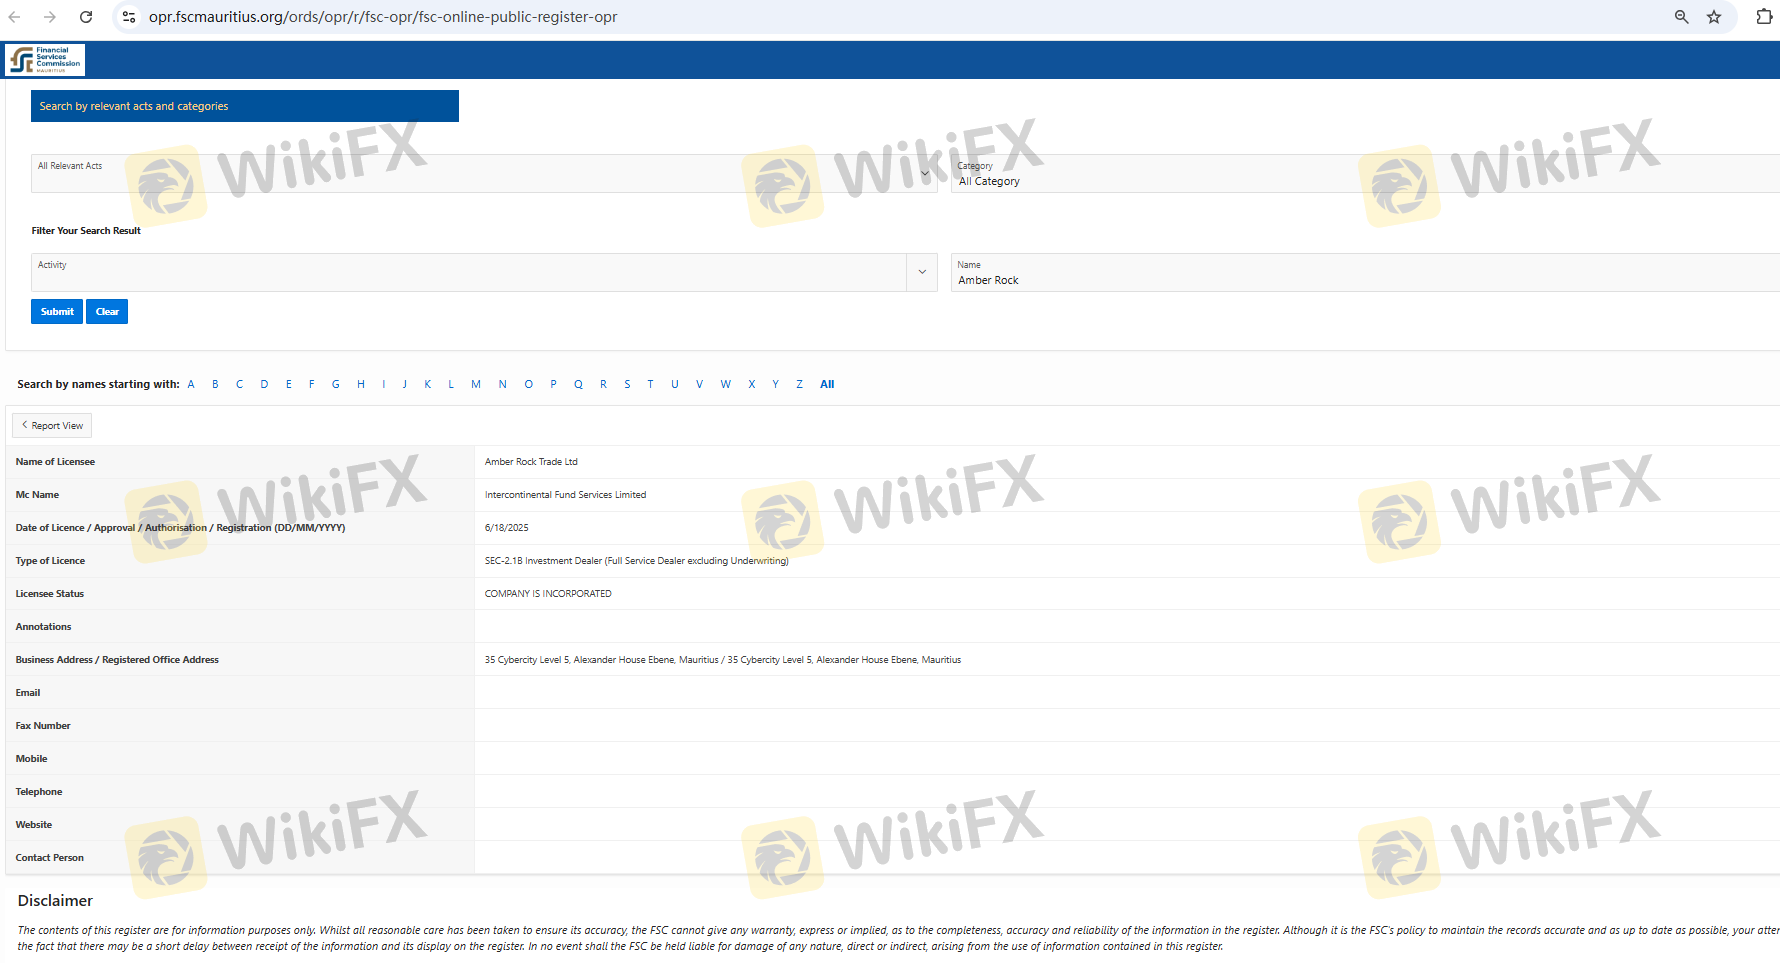
Task: Click the Name field containing Amber Rock
Action: tap(1365, 272)
